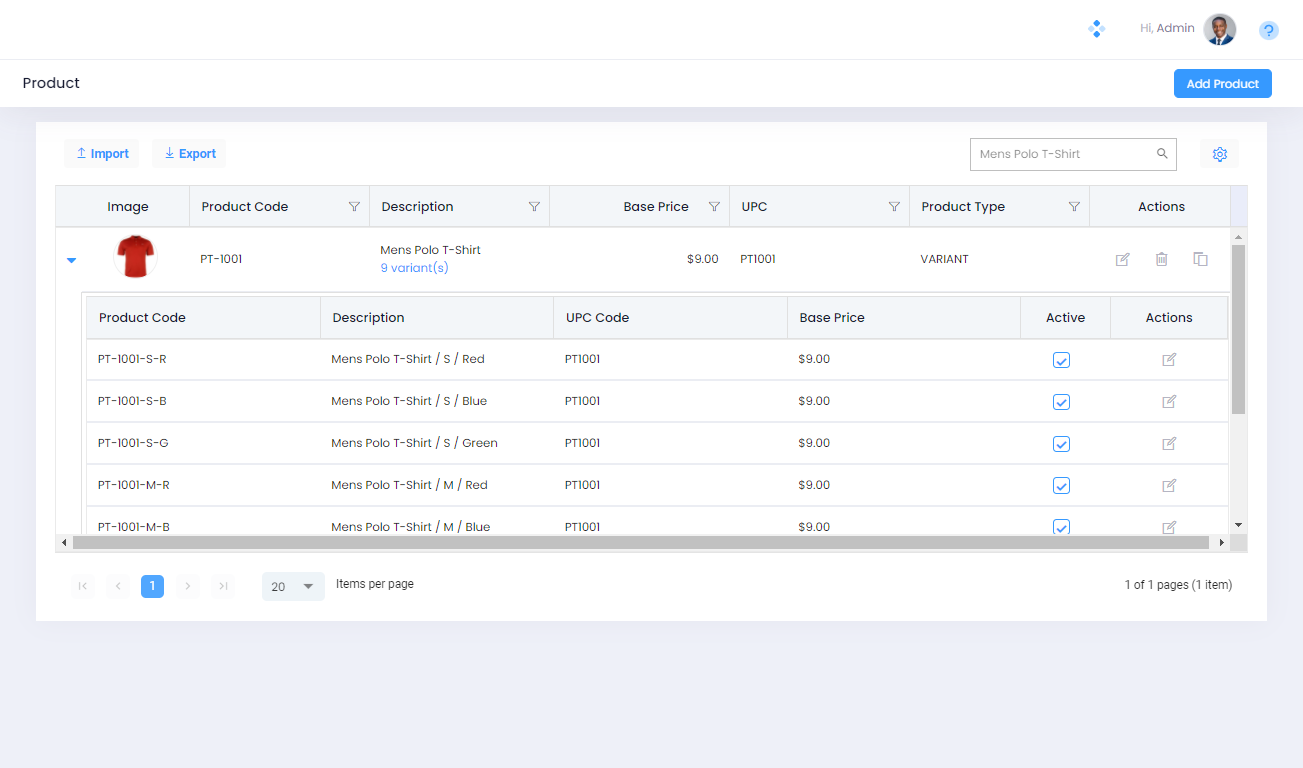
Task: Sort by the Description column header
Action: 418,207
